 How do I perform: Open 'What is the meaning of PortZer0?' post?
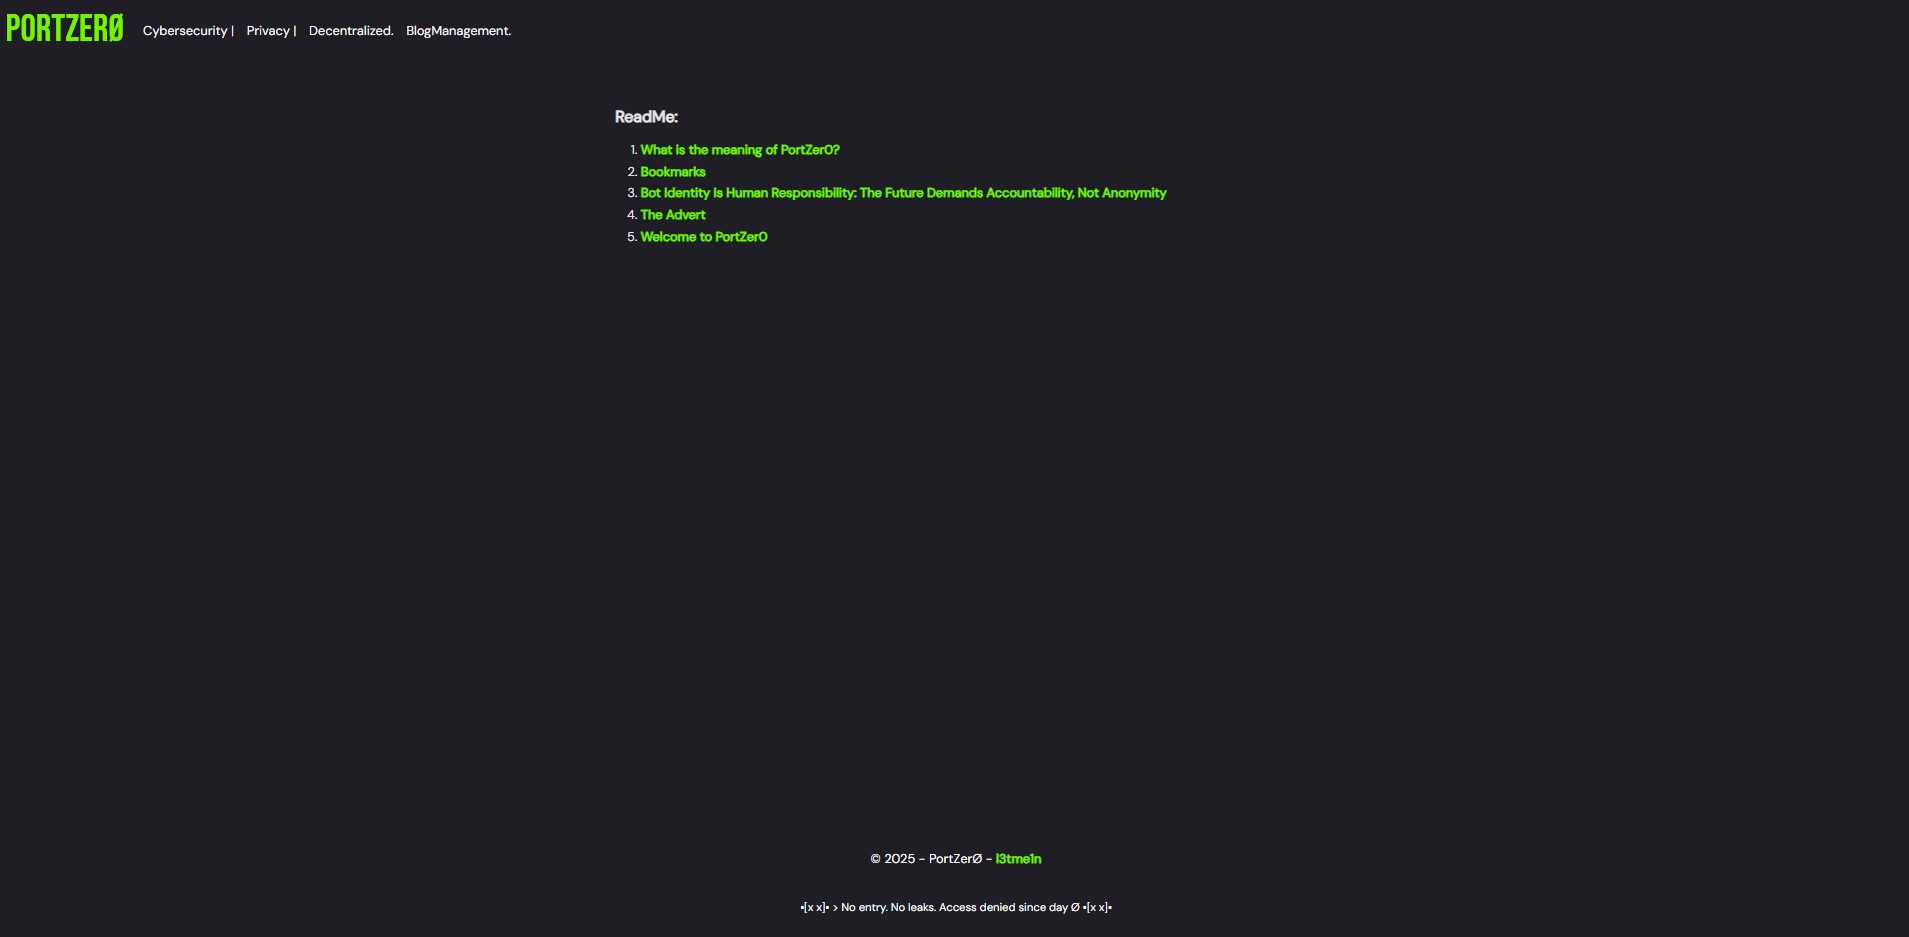coord(739,150)
